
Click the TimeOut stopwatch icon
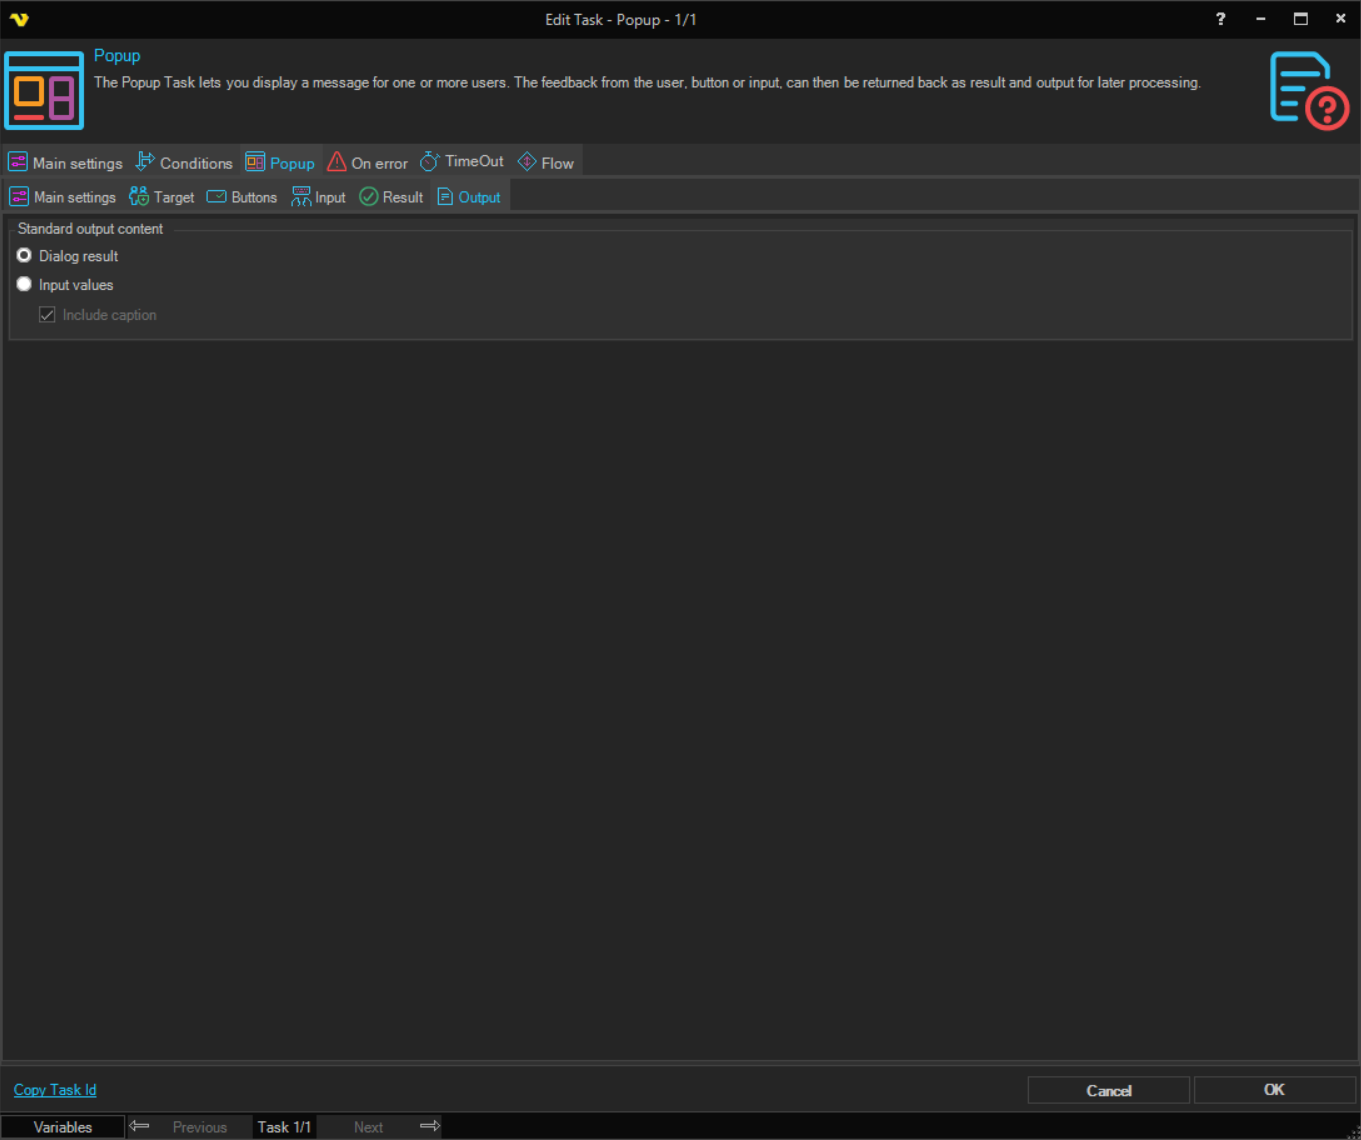pos(429,162)
